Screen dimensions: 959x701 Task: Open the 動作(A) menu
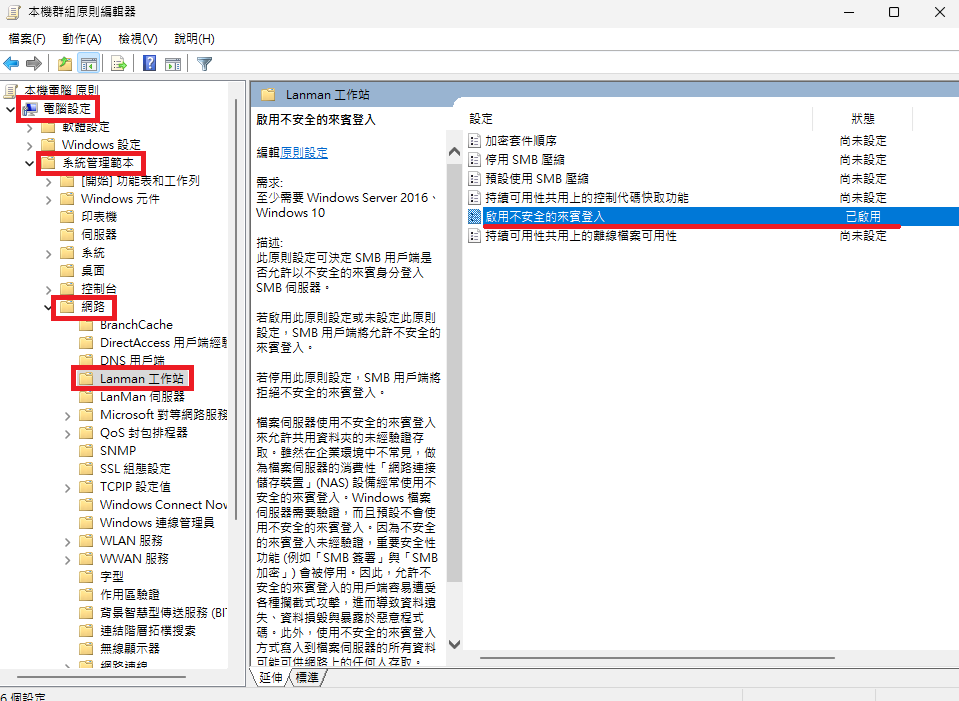[x=81, y=39]
